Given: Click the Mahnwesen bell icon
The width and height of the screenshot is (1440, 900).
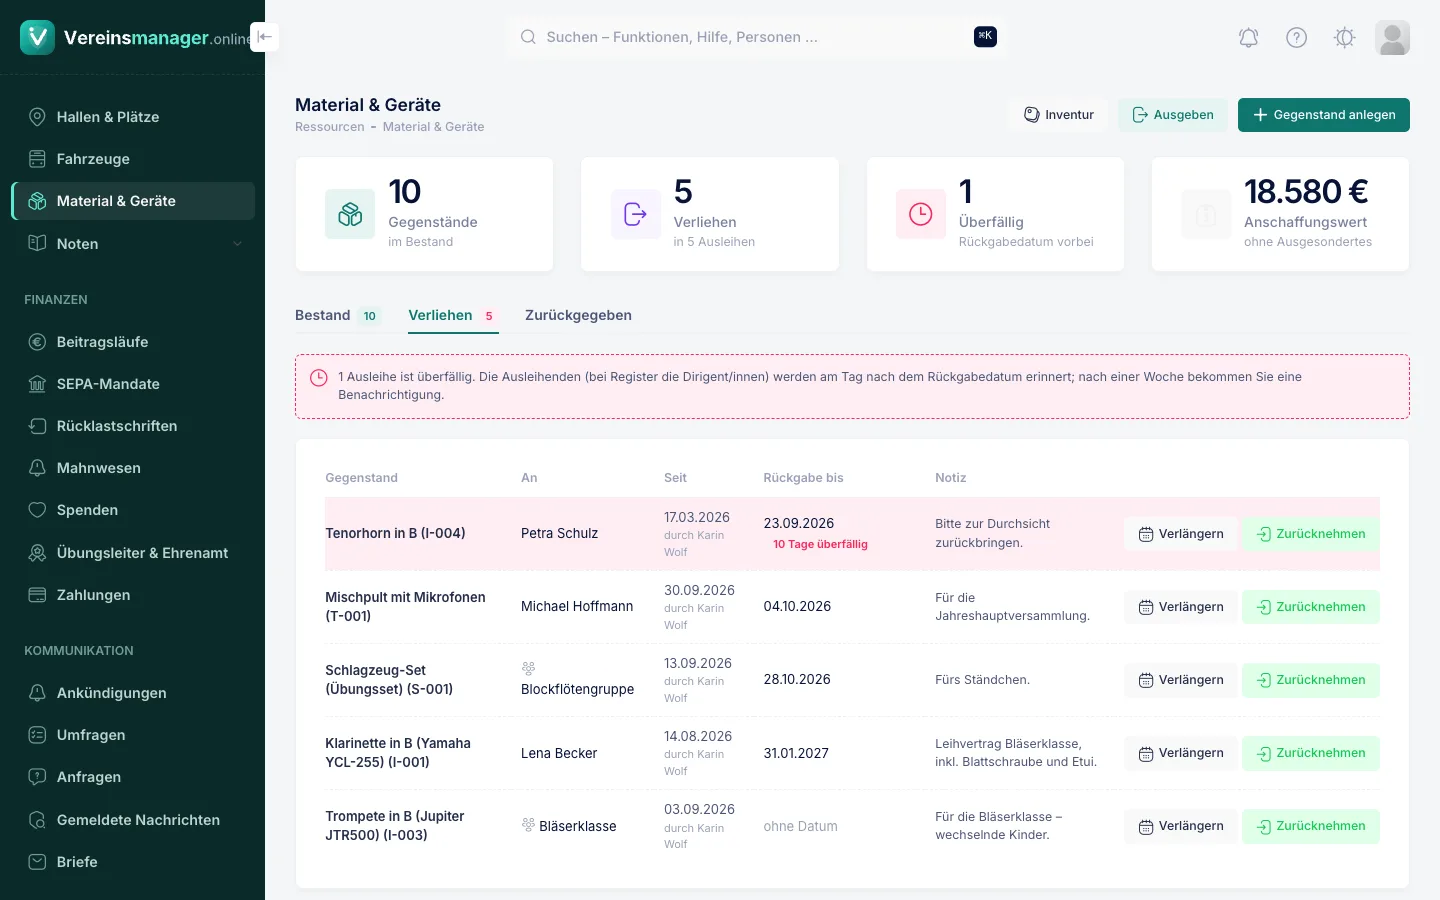Looking at the screenshot, I should click(x=37, y=468).
